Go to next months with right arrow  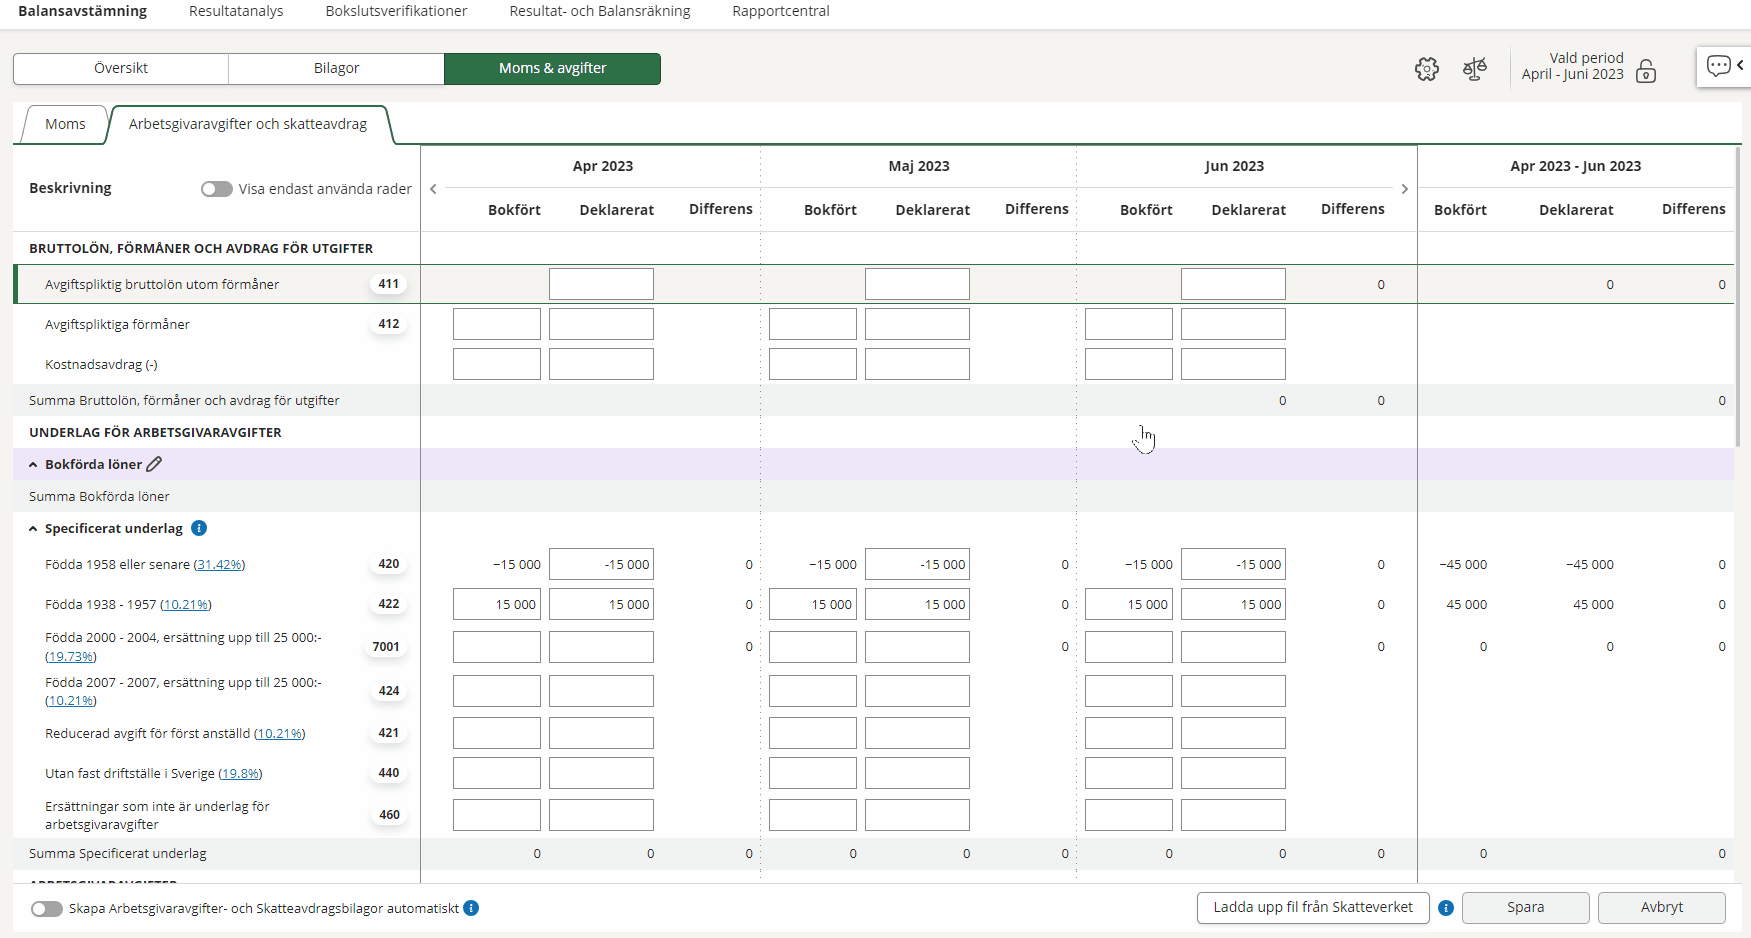point(1404,189)
